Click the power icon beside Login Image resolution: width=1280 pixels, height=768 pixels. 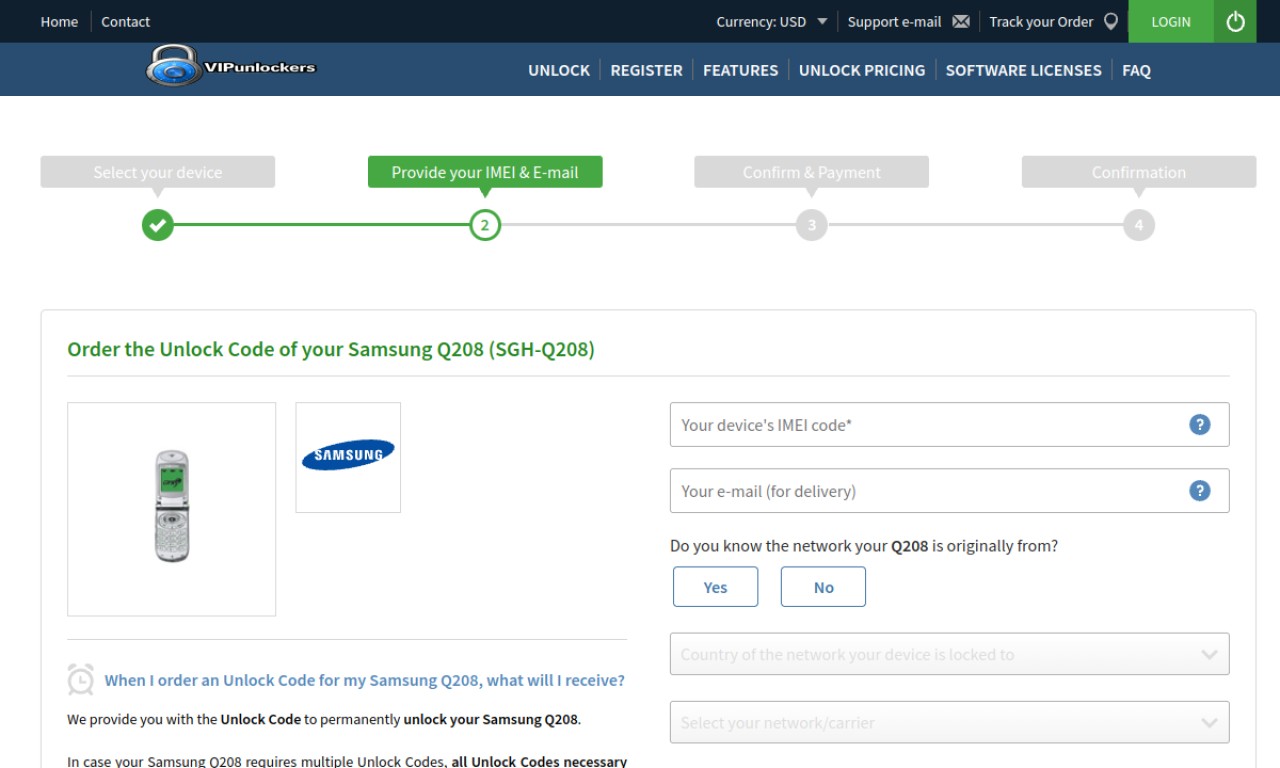click(x=1235, y=21)
